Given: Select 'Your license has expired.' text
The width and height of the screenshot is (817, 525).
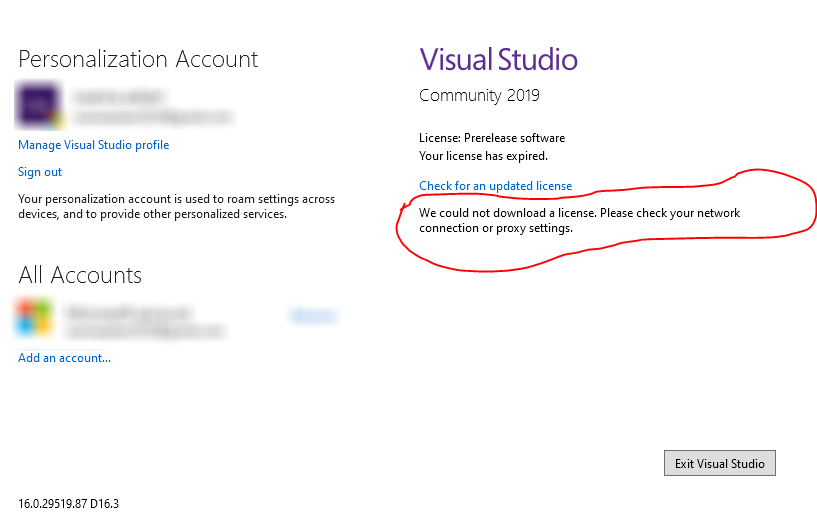Looking at the screenshot, I should pos(484,156).
